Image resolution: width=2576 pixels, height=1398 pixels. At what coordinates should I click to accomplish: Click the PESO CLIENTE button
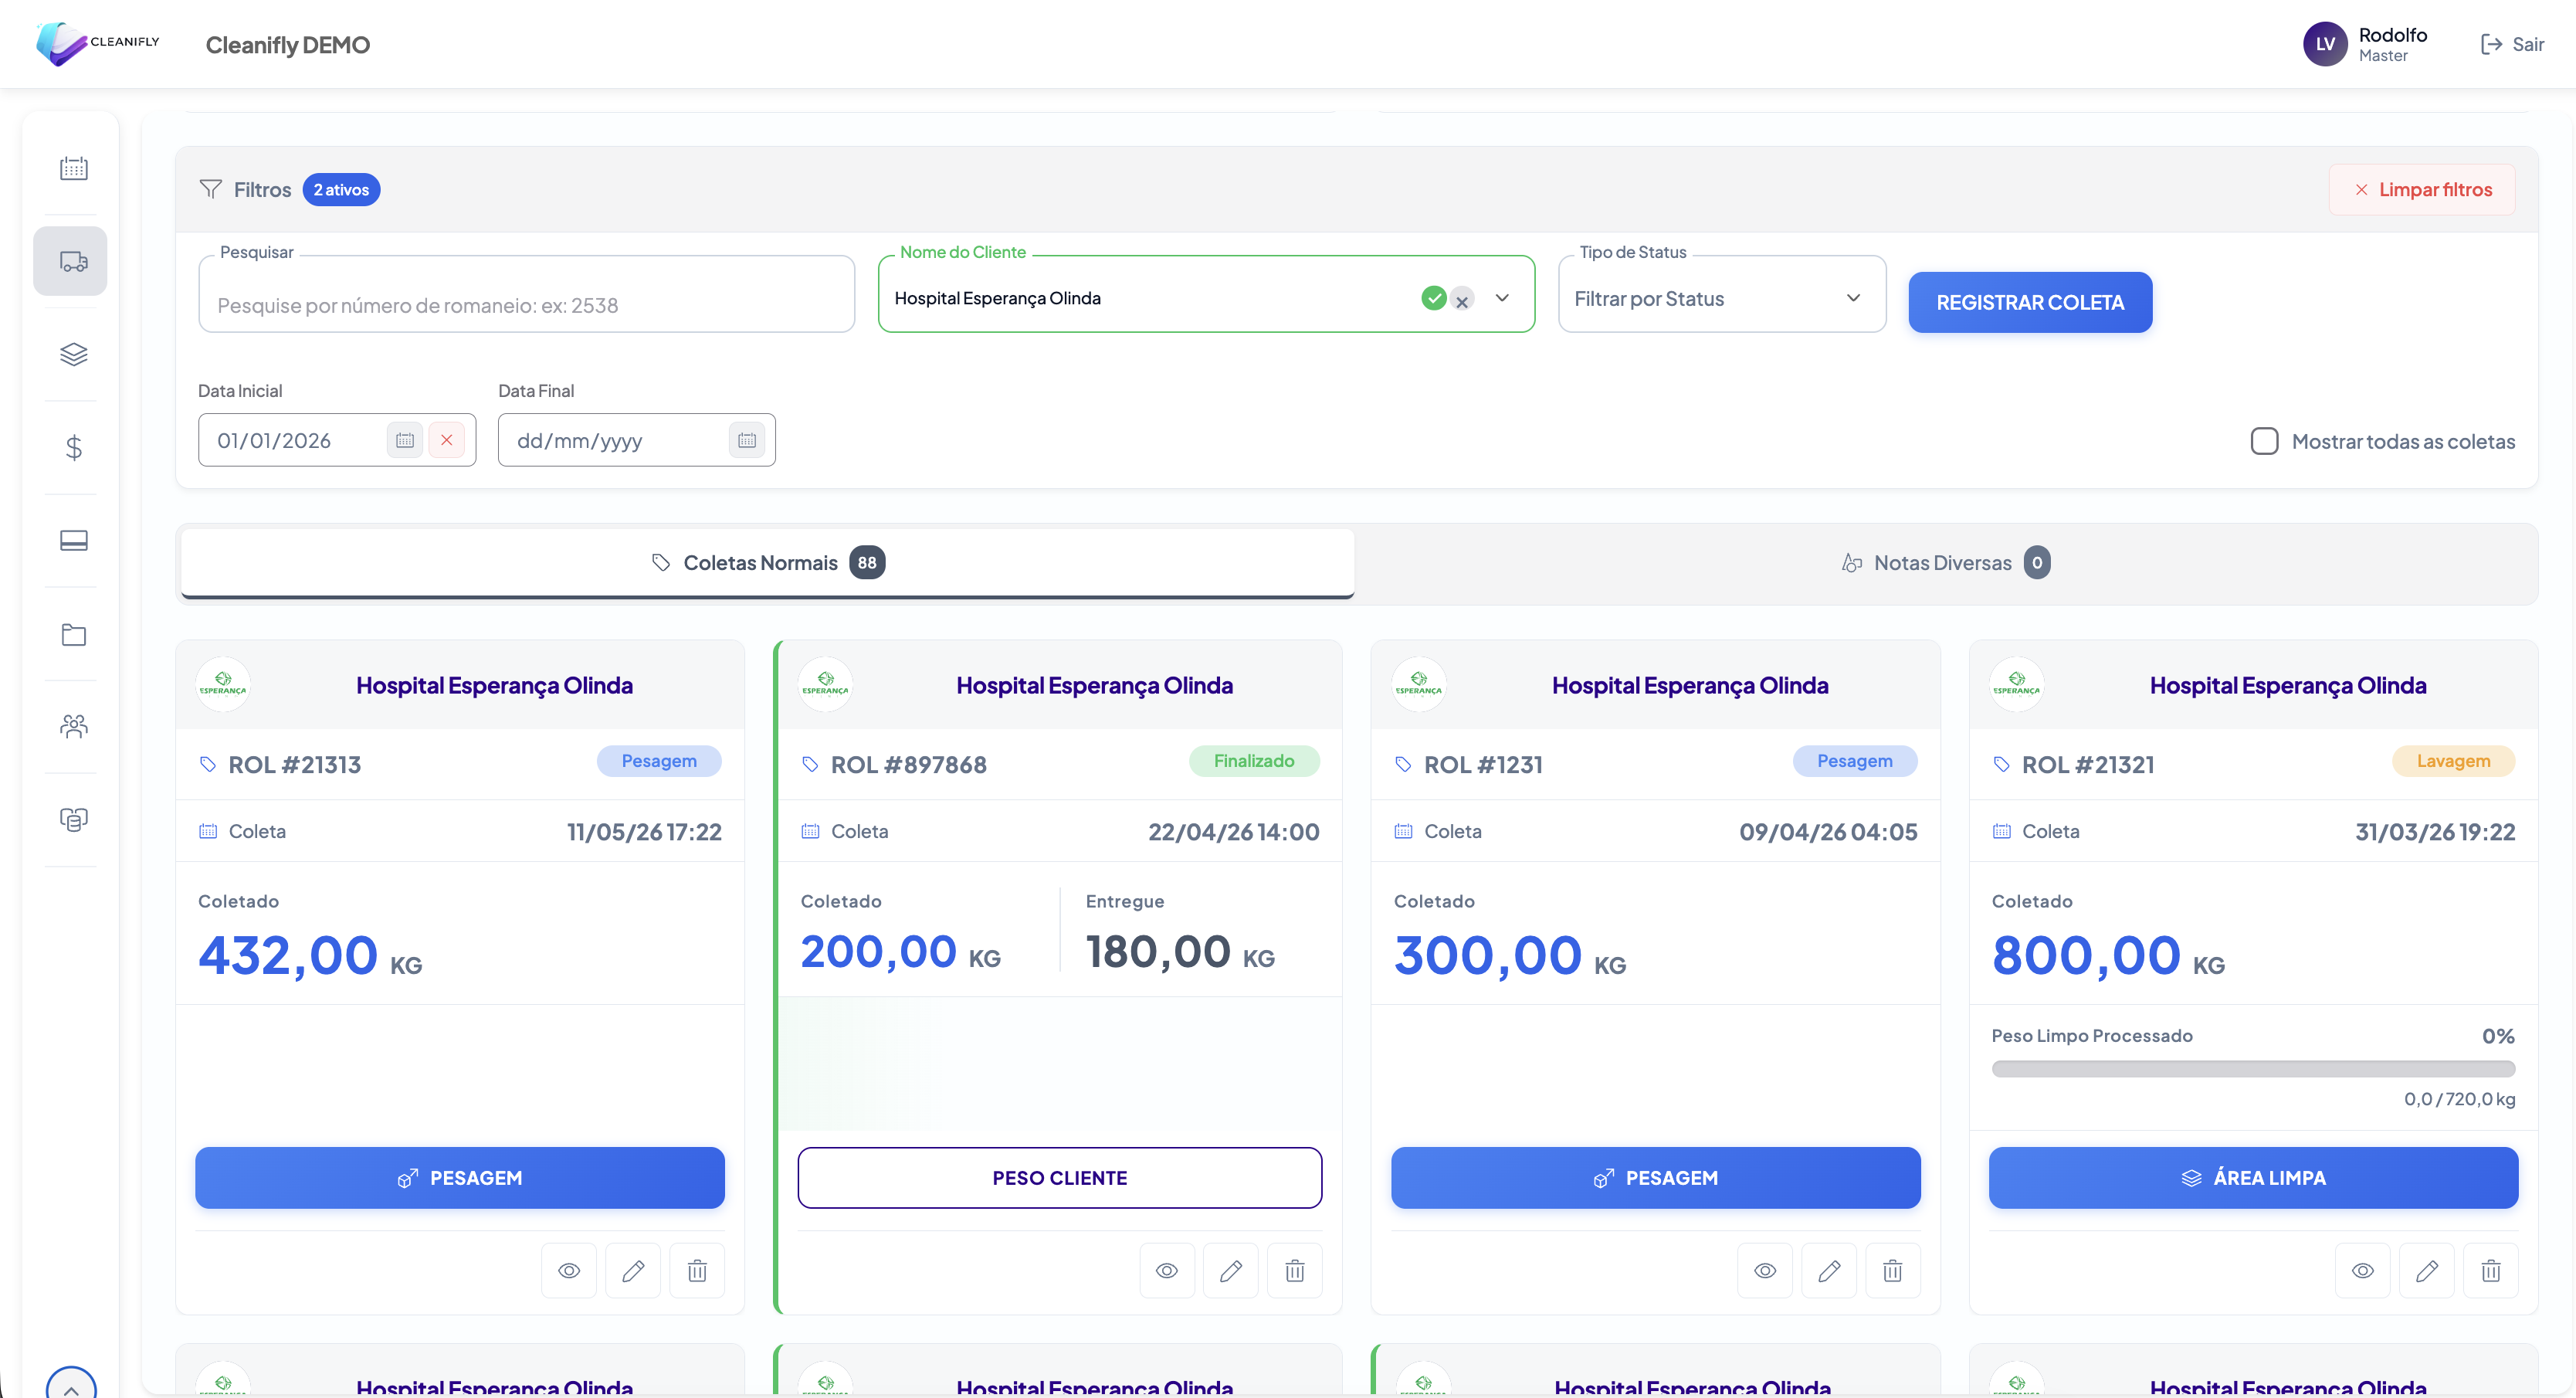tap(1059, 1177)
